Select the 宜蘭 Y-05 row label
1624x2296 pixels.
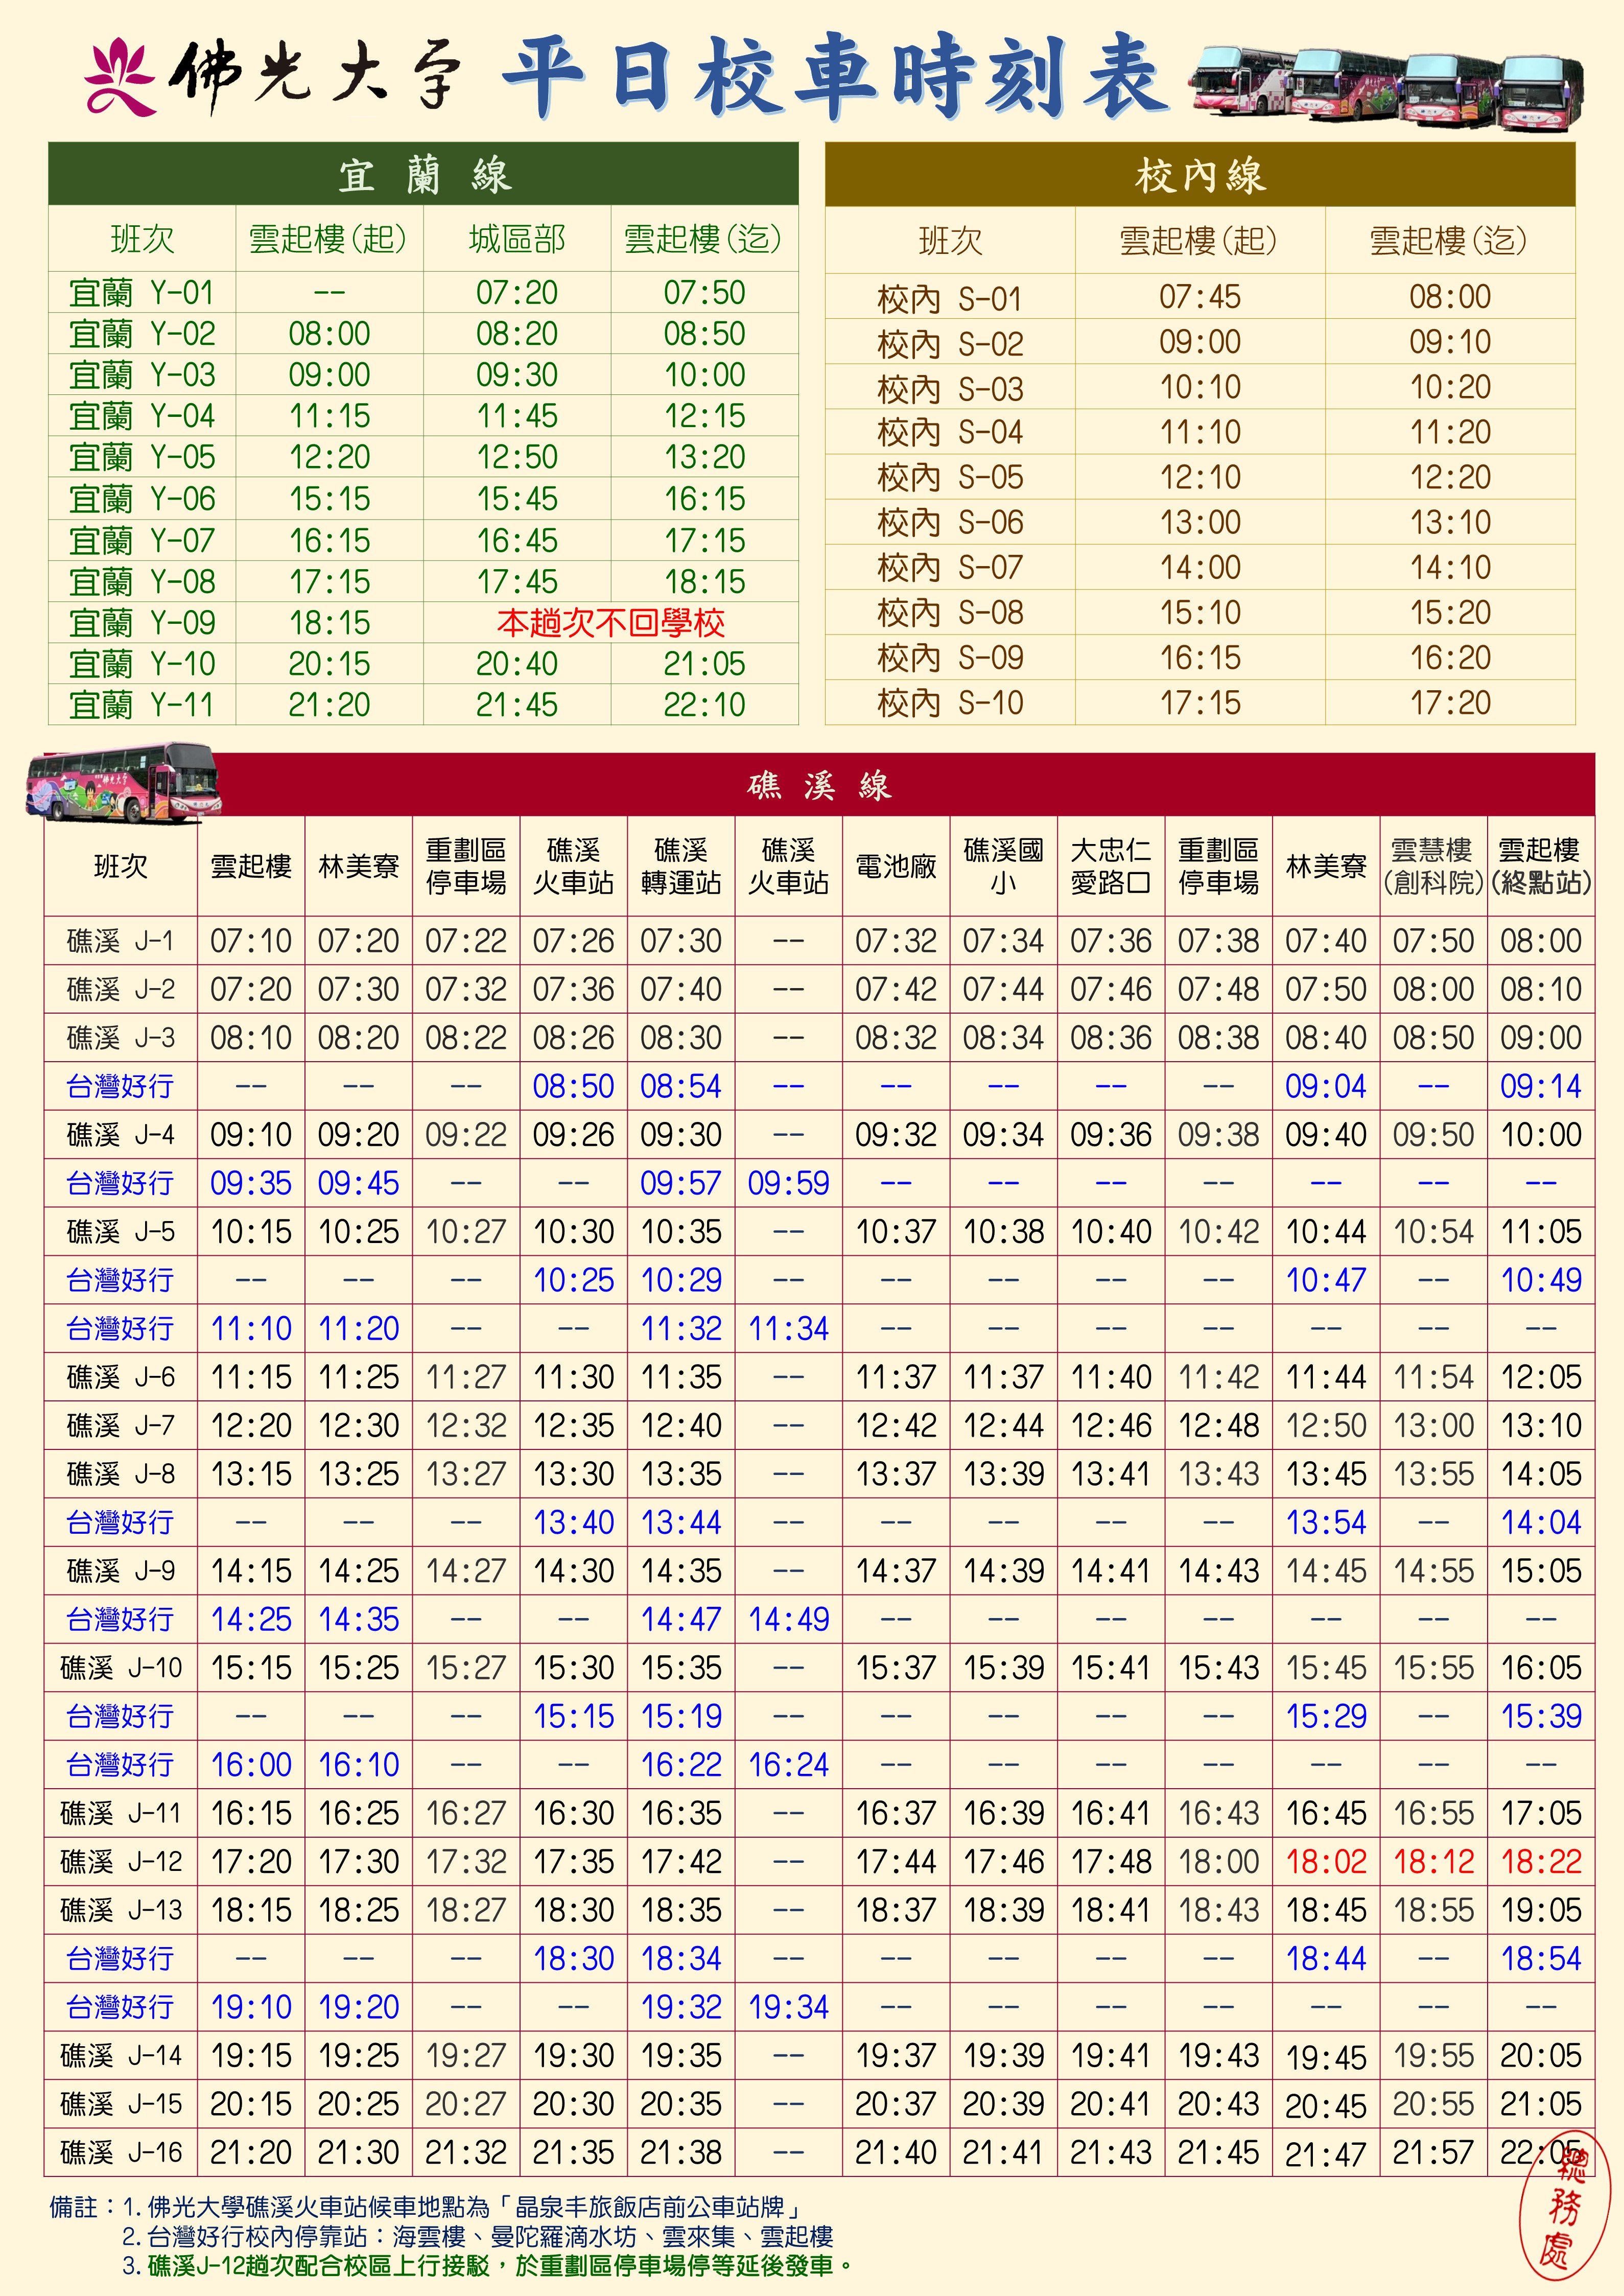142,457
